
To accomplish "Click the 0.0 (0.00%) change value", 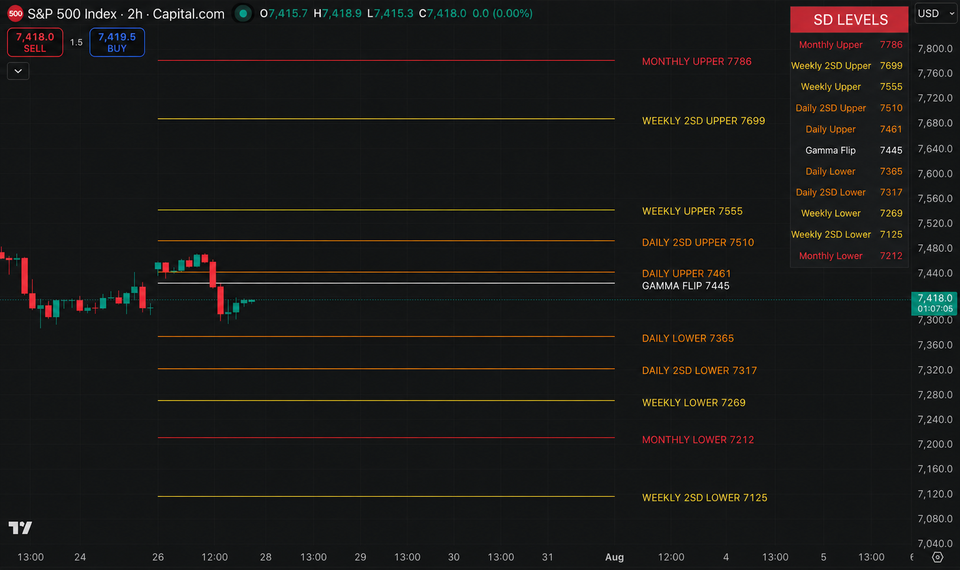I will click(503, 13).
